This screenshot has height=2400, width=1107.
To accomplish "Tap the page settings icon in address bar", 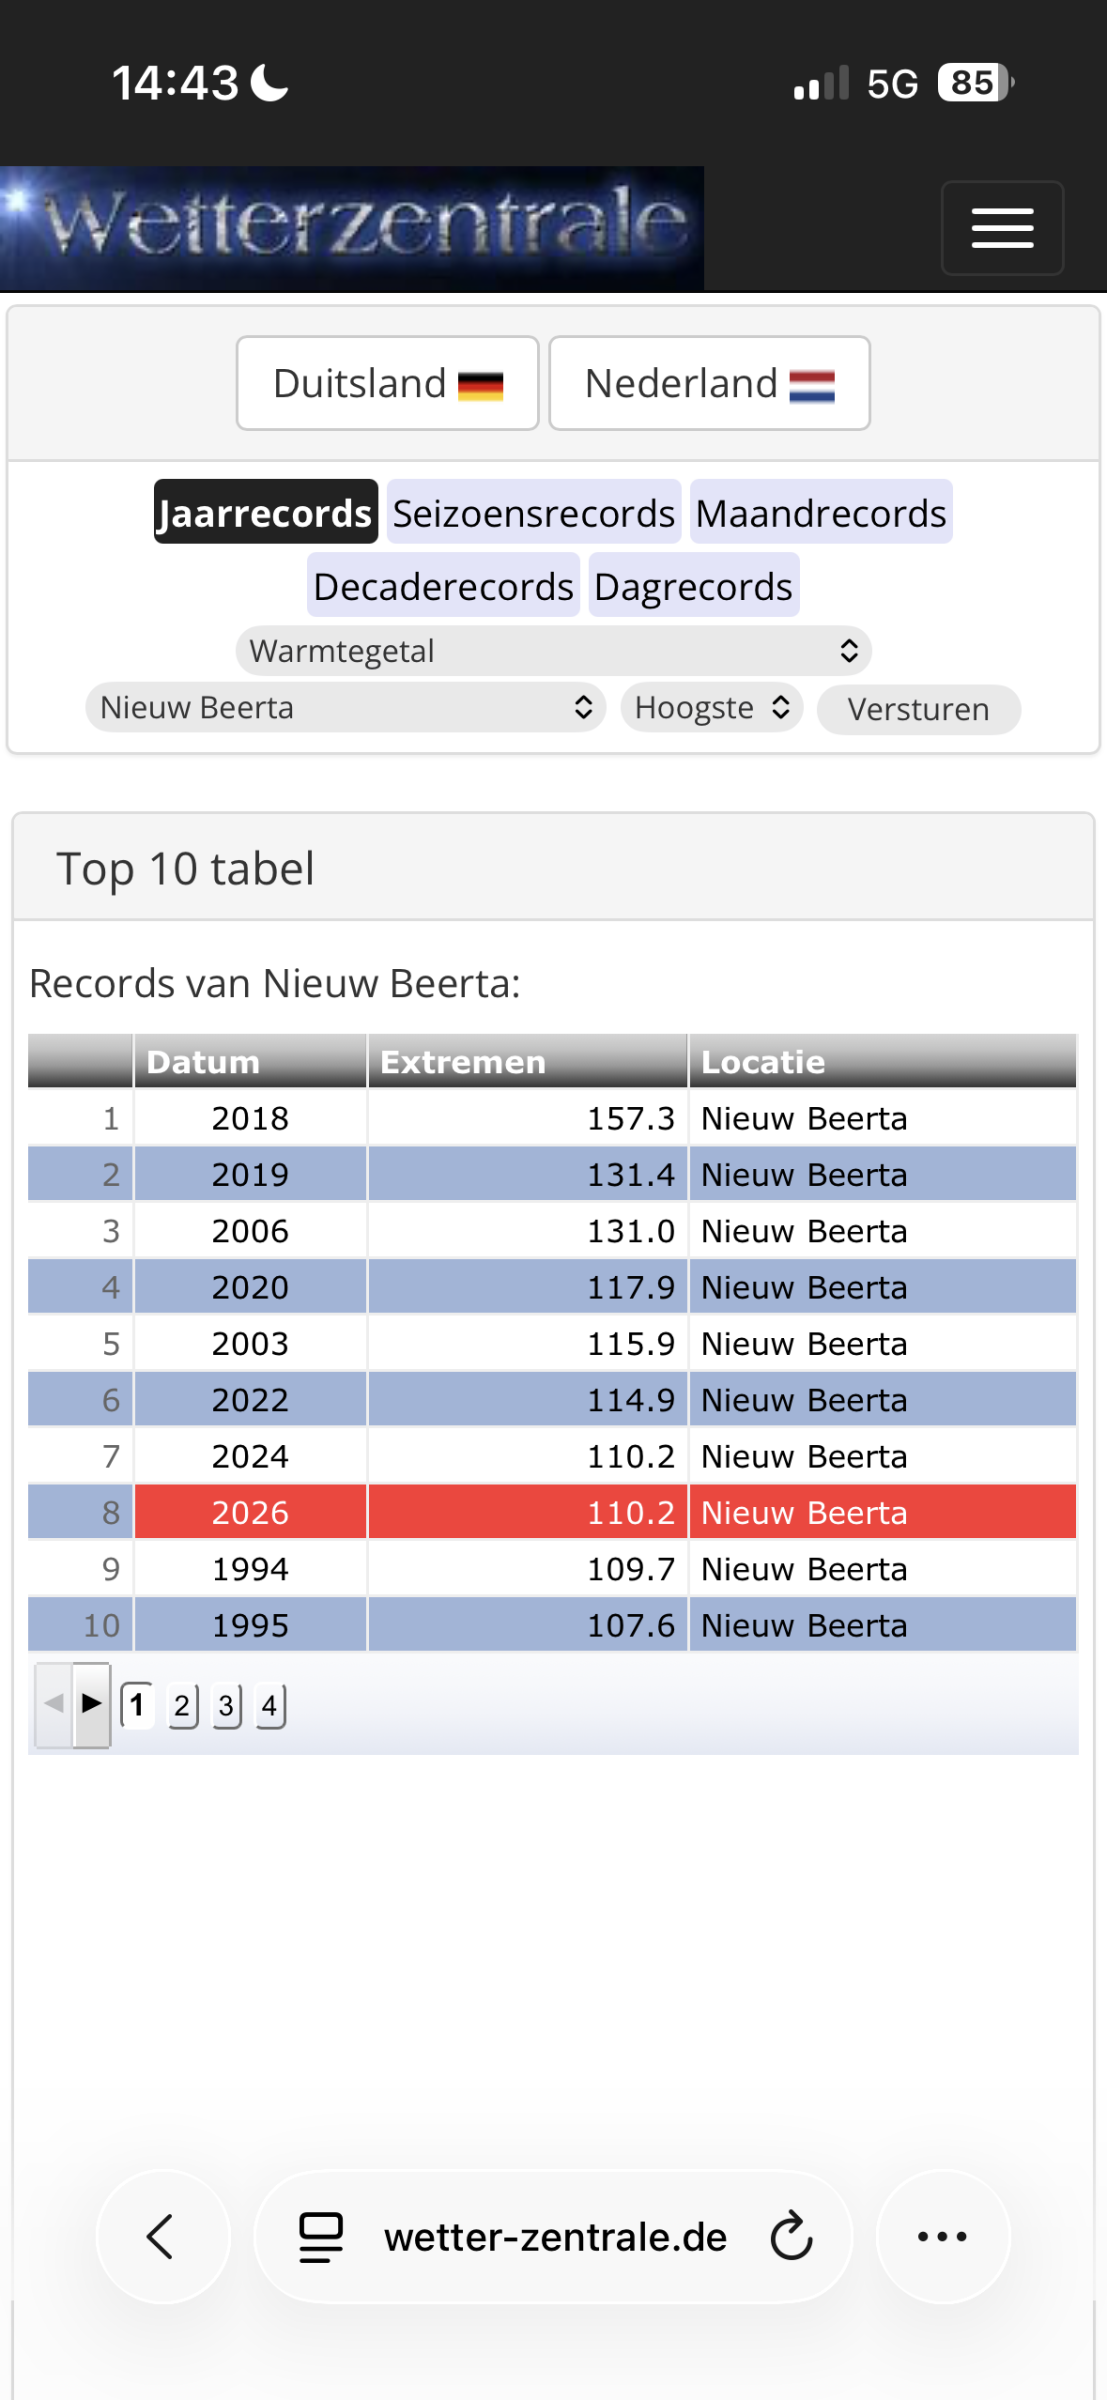I will [321, 2237].
